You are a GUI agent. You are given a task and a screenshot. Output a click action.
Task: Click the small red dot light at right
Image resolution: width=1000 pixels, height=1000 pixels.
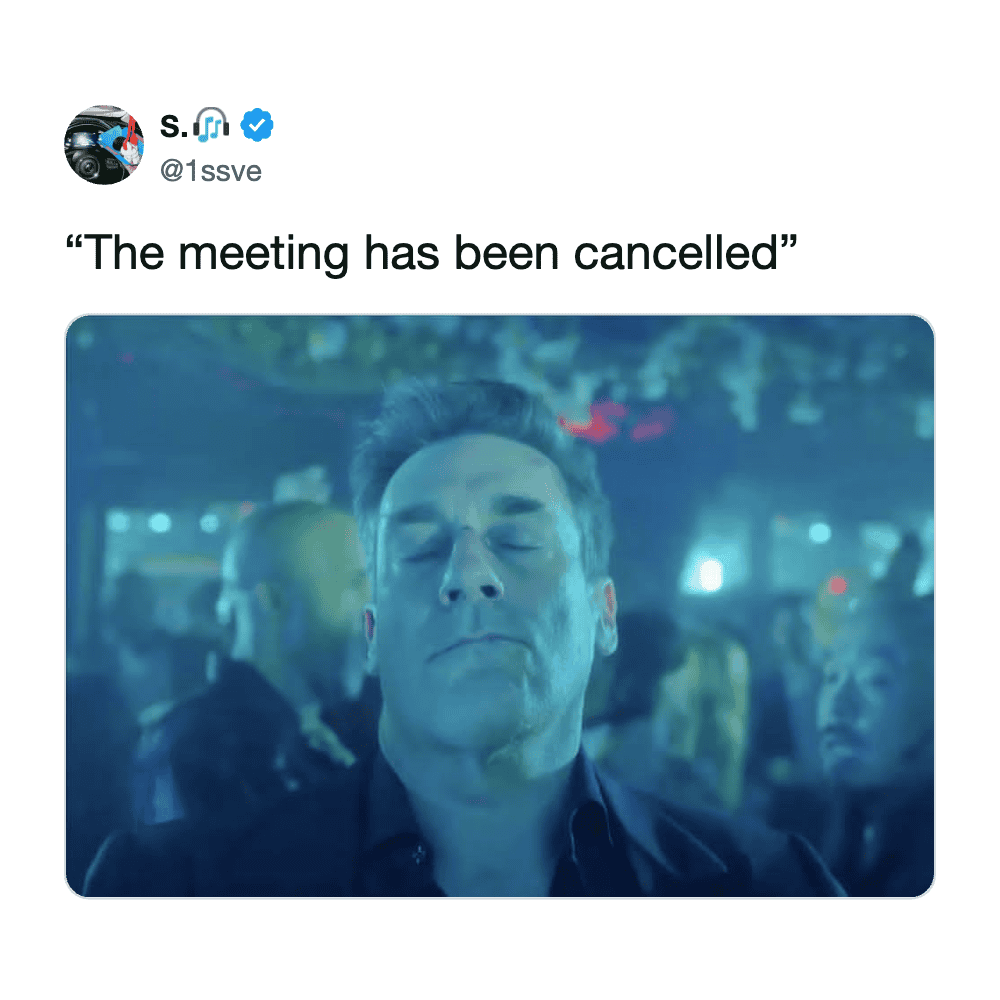coord(838,584)
